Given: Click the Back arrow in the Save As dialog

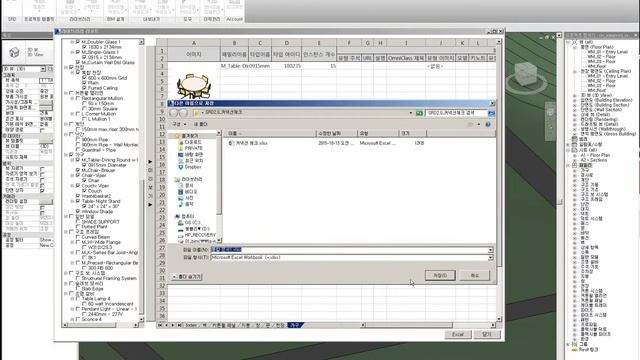Looking at the screenshot, I should click(x=174, y=113).
